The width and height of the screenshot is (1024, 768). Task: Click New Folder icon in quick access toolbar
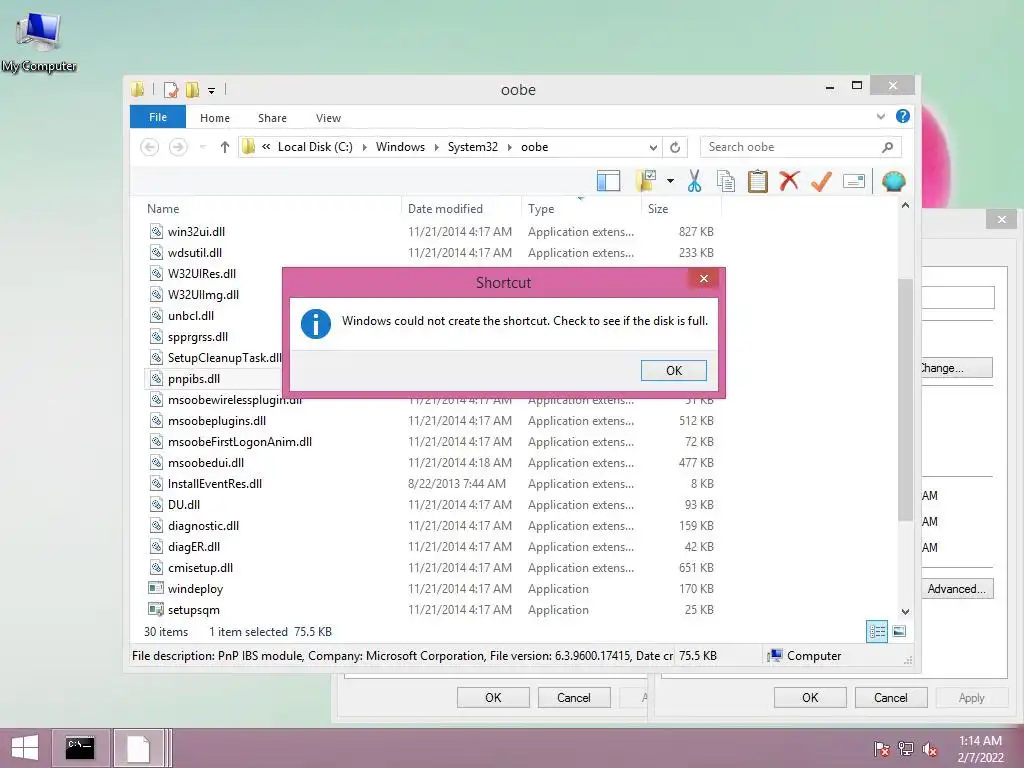click(x=192, y=89)
